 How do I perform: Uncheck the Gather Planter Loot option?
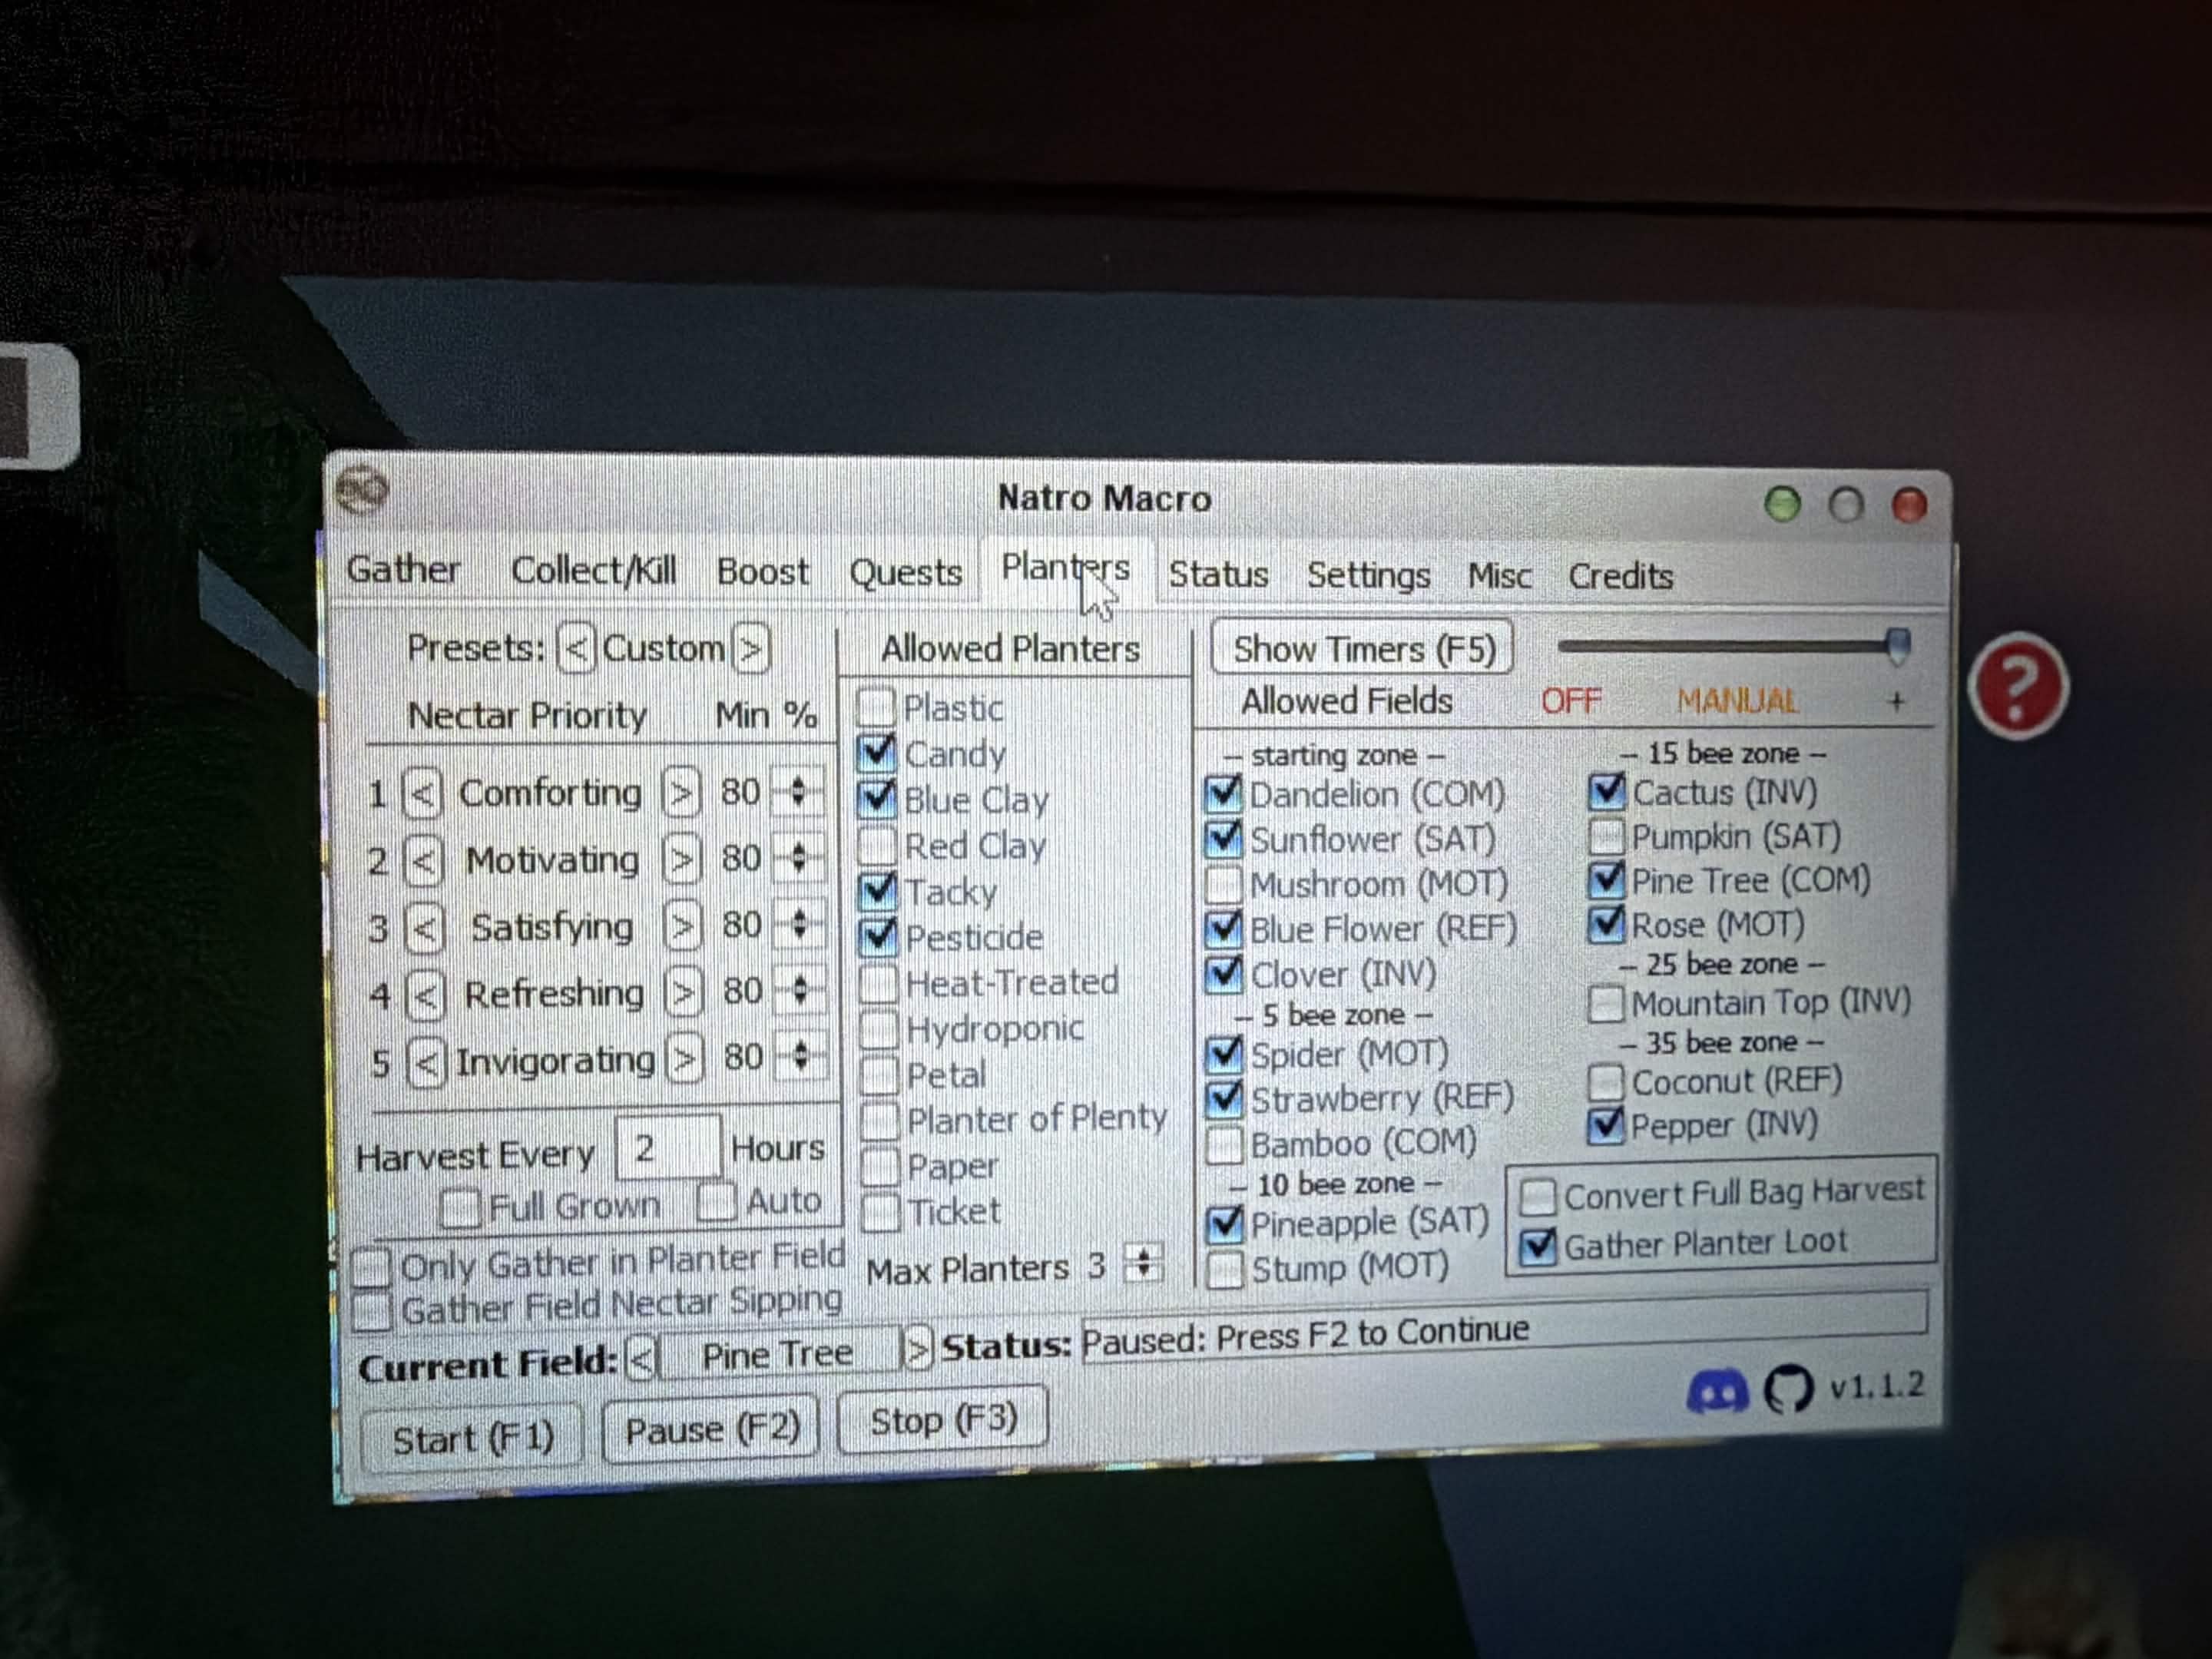pos(1538,1246)
